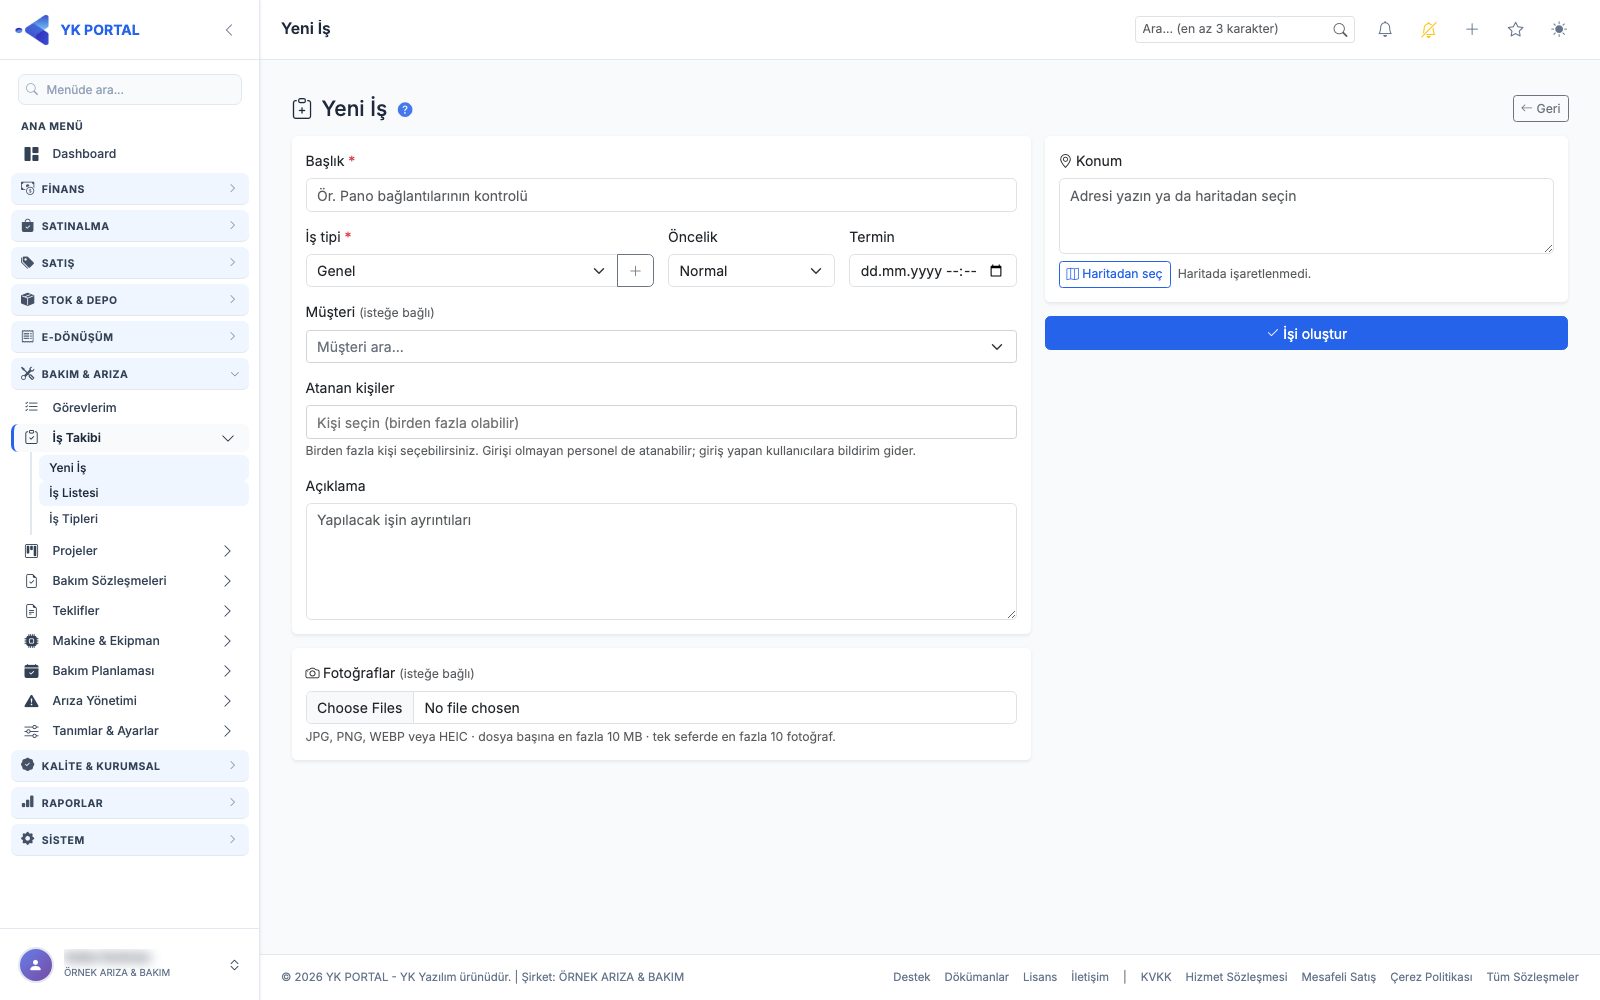Open the Öncelik dropdown
Viewport: 1600px width, 1000px height.
[751, 271]
